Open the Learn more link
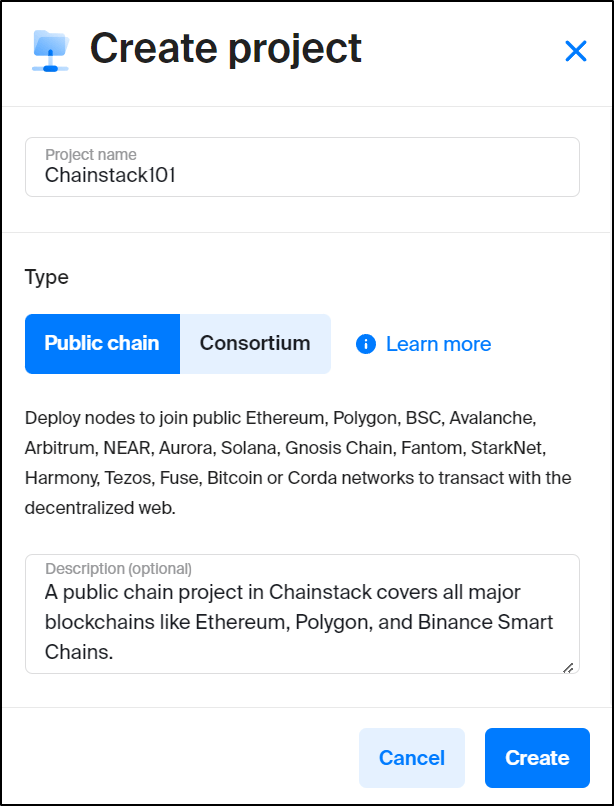Screen dimensions: 614x806 (438, 344)
